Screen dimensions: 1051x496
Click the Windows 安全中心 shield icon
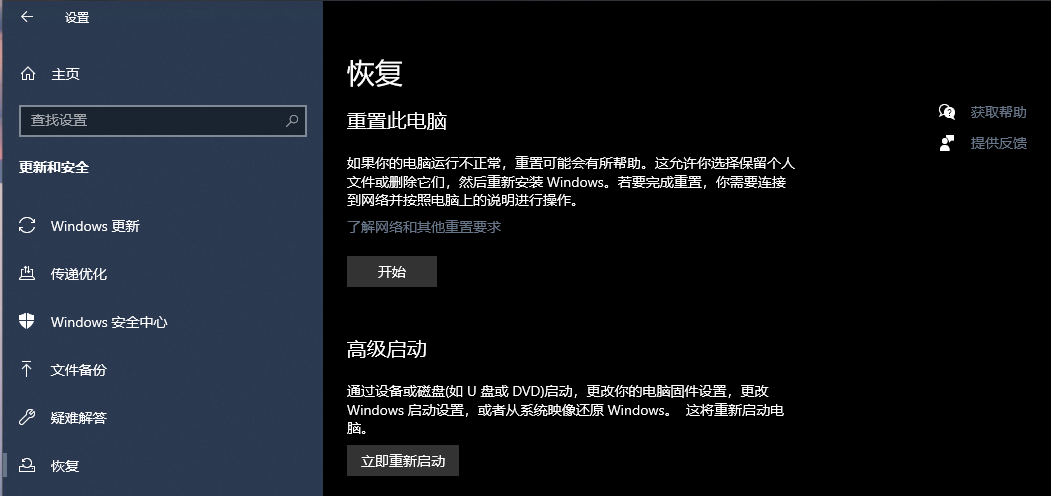coord(27,322)
